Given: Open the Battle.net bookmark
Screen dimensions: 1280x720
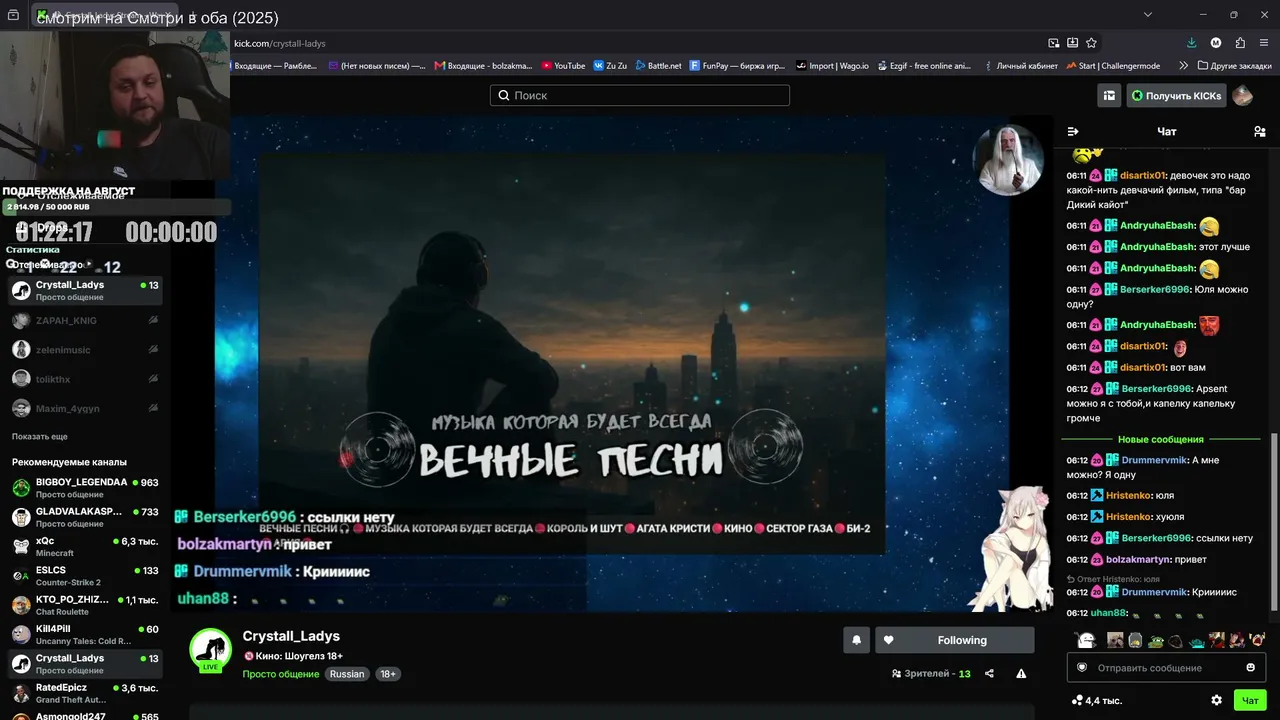Looking at the screenshot, I should click(658, 66).
